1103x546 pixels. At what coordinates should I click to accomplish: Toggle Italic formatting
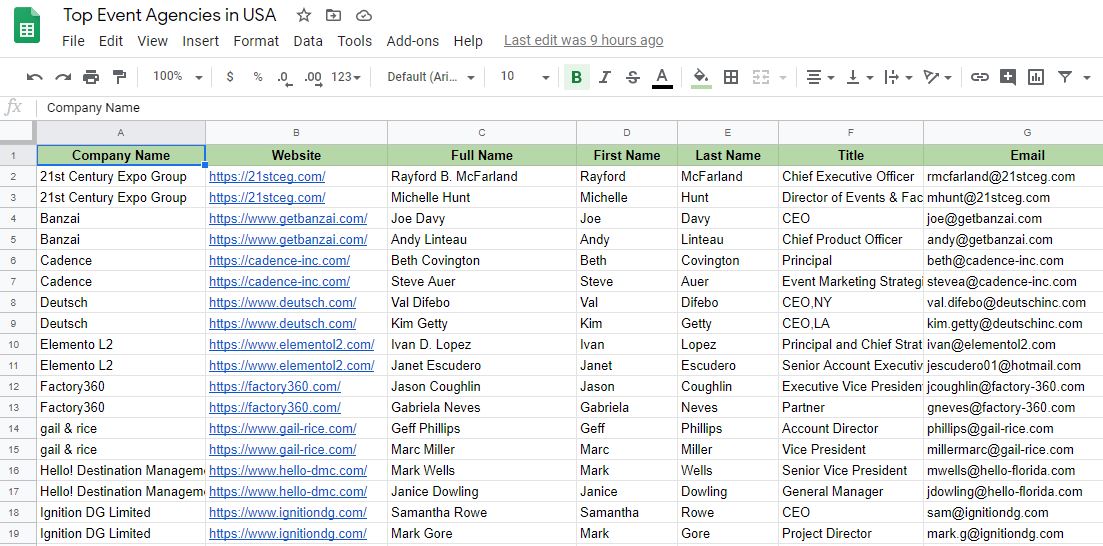tap(604, 77)
